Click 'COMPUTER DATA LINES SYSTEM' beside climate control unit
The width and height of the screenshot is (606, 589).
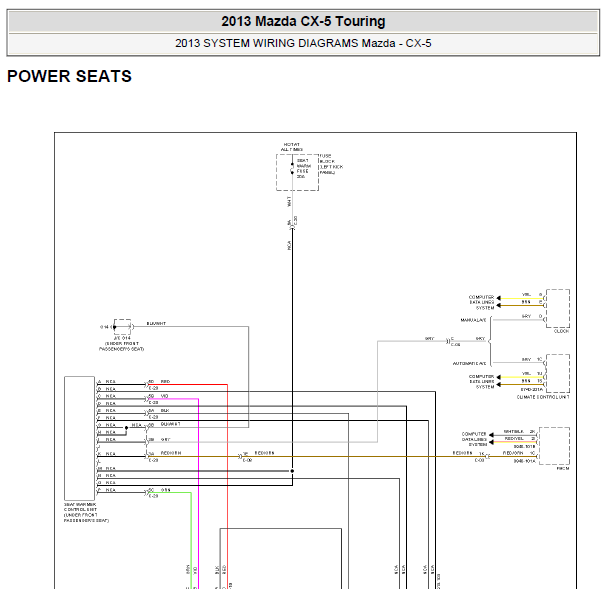[481, 381]
